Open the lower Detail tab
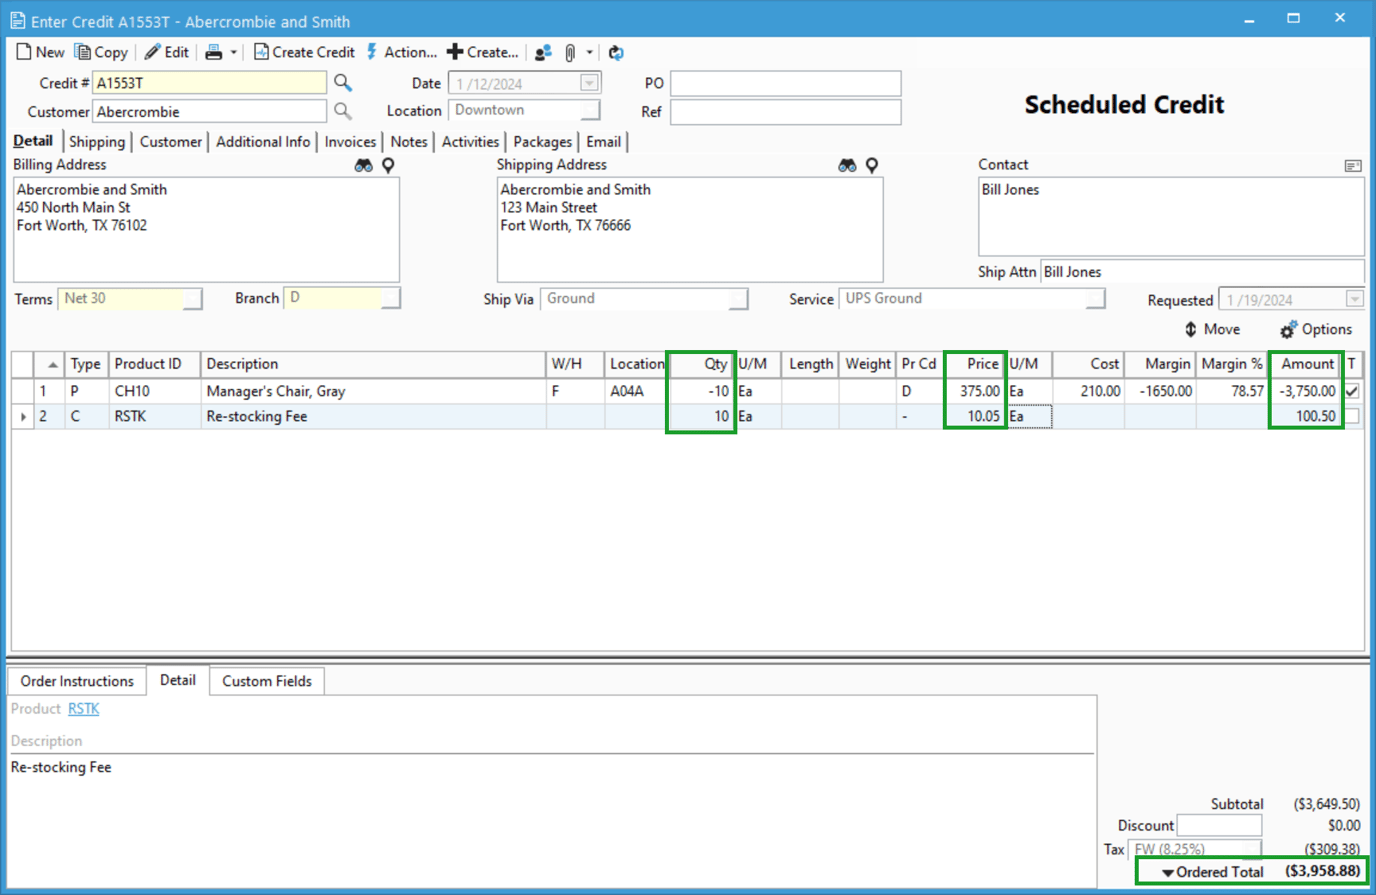 177,680
